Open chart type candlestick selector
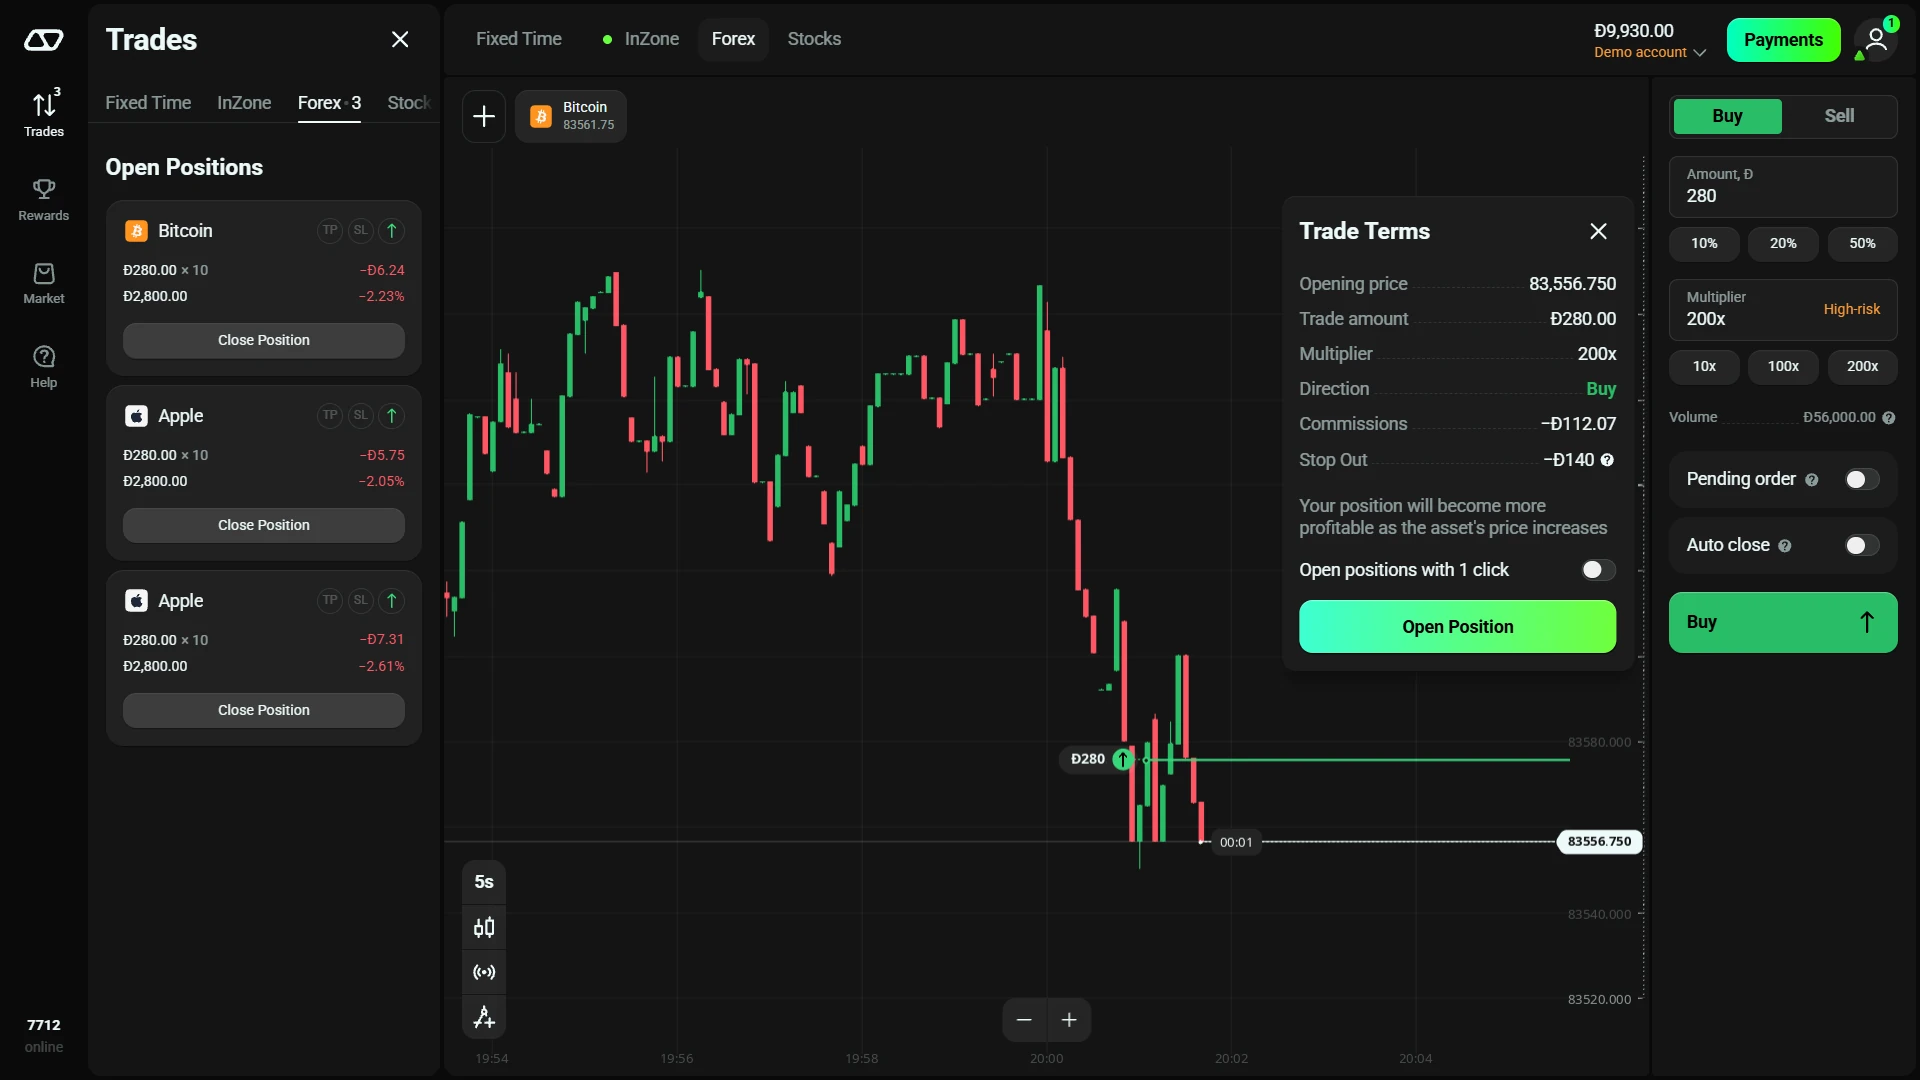 [x=484, y=927]
